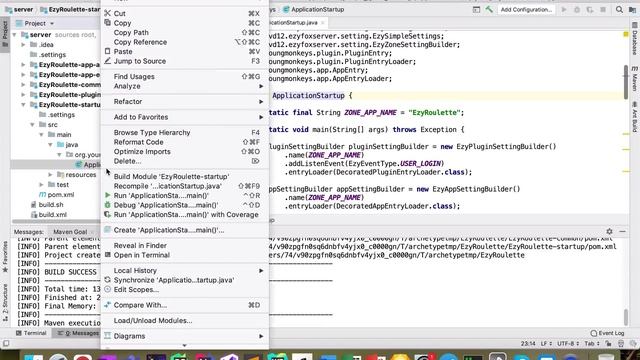
Task: Click the UTF-8 encoding selector
Action: [567, 344]
